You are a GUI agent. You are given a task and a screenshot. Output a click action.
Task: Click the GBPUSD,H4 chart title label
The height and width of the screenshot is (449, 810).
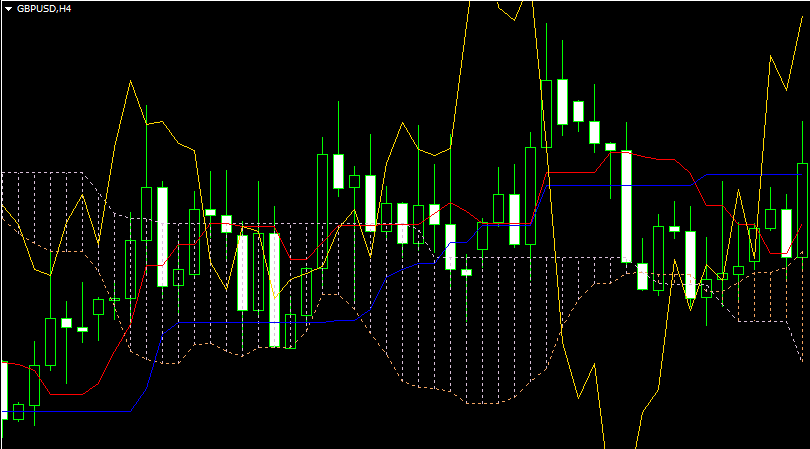(x=44, y=8)
